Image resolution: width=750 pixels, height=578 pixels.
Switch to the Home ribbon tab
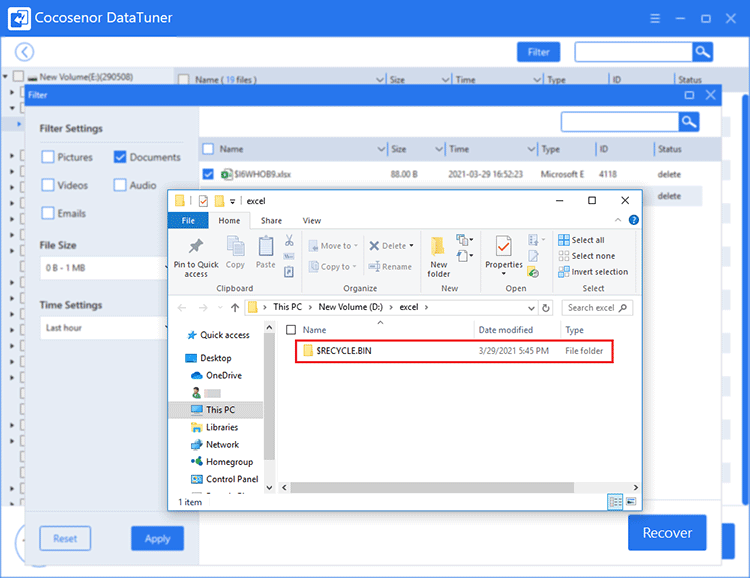(x=229, y=221)
